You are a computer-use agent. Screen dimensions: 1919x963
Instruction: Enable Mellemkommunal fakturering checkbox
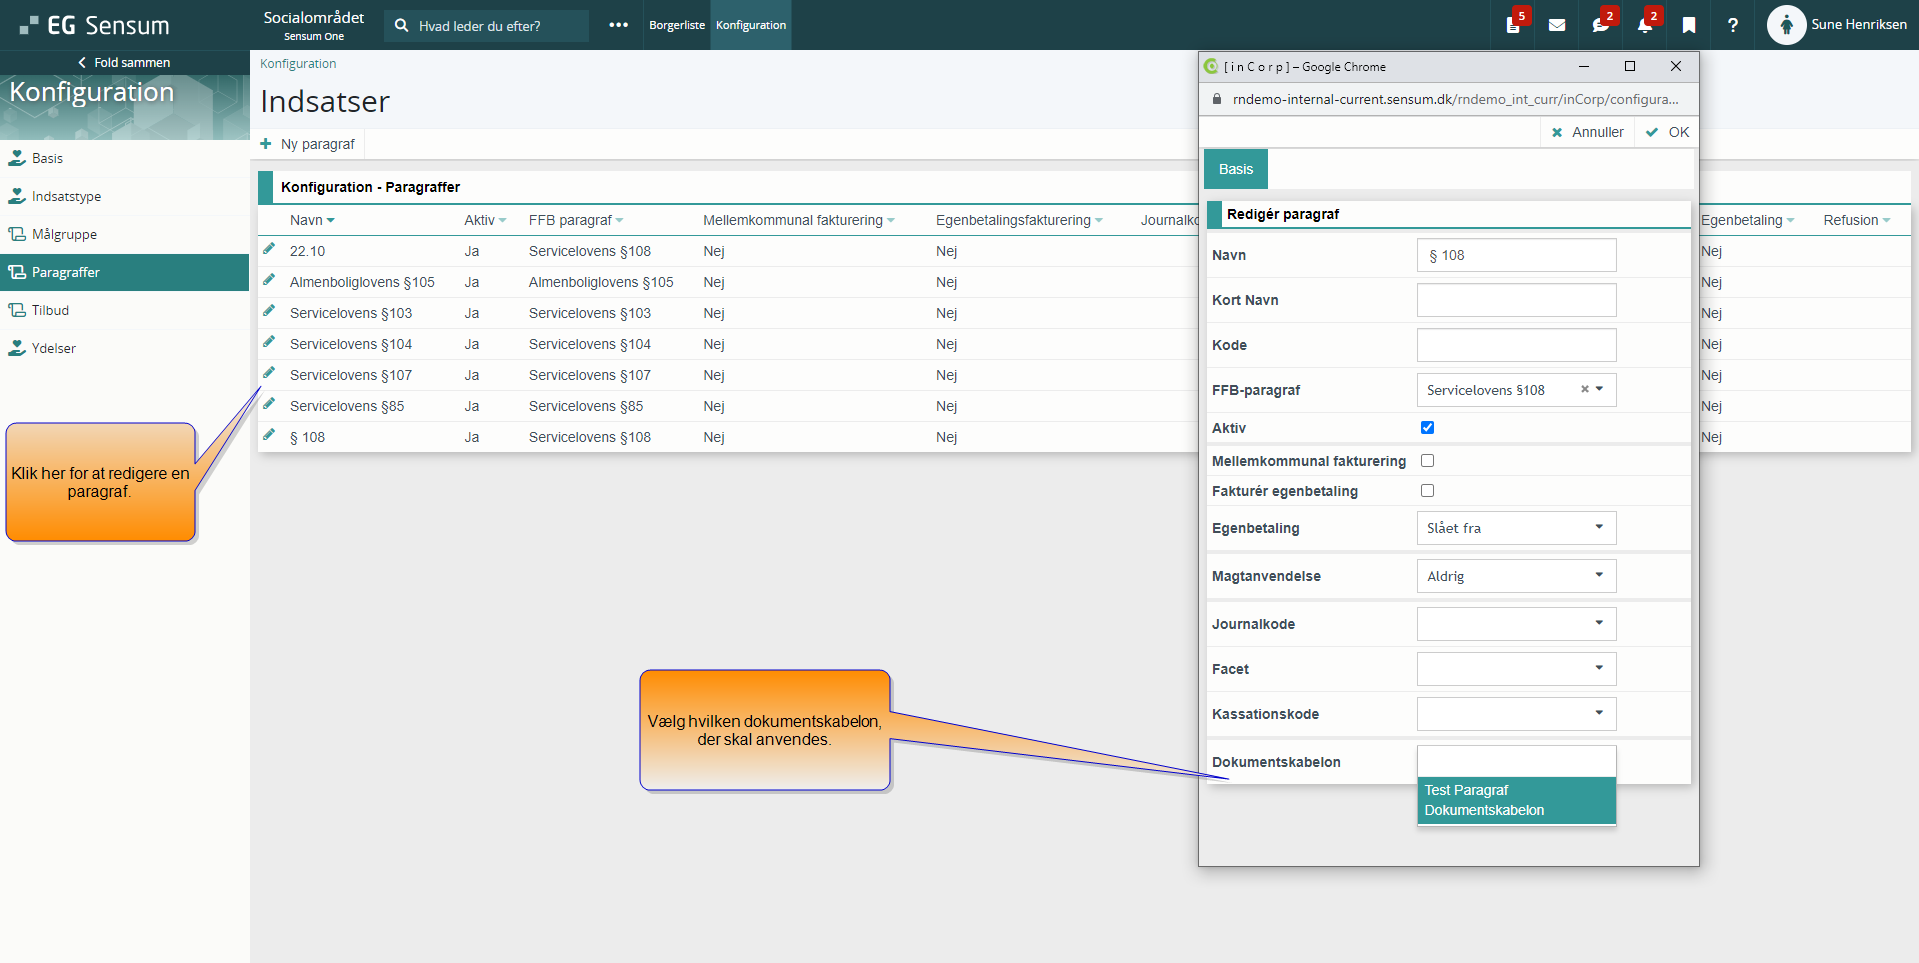tap(1427, 461)
